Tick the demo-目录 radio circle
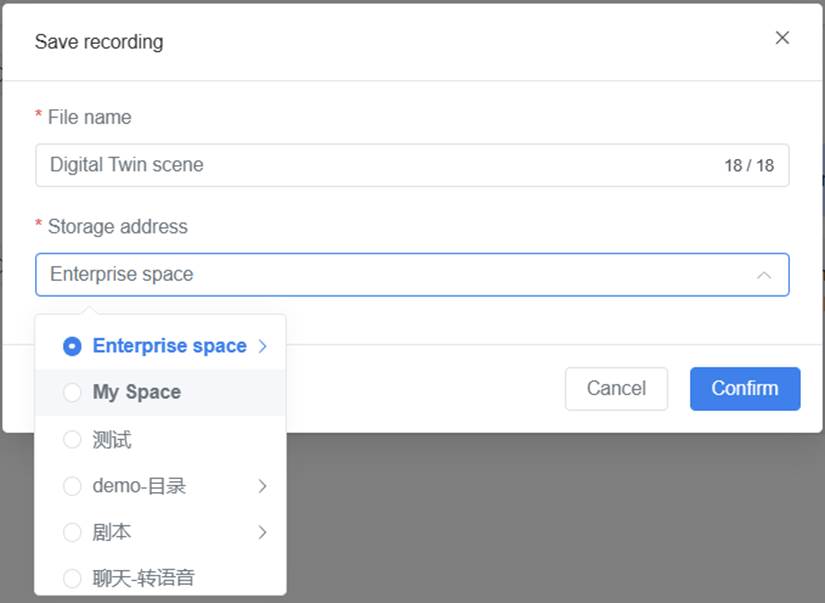The width and height of the screenshot is (825, 603). [72, 486]
